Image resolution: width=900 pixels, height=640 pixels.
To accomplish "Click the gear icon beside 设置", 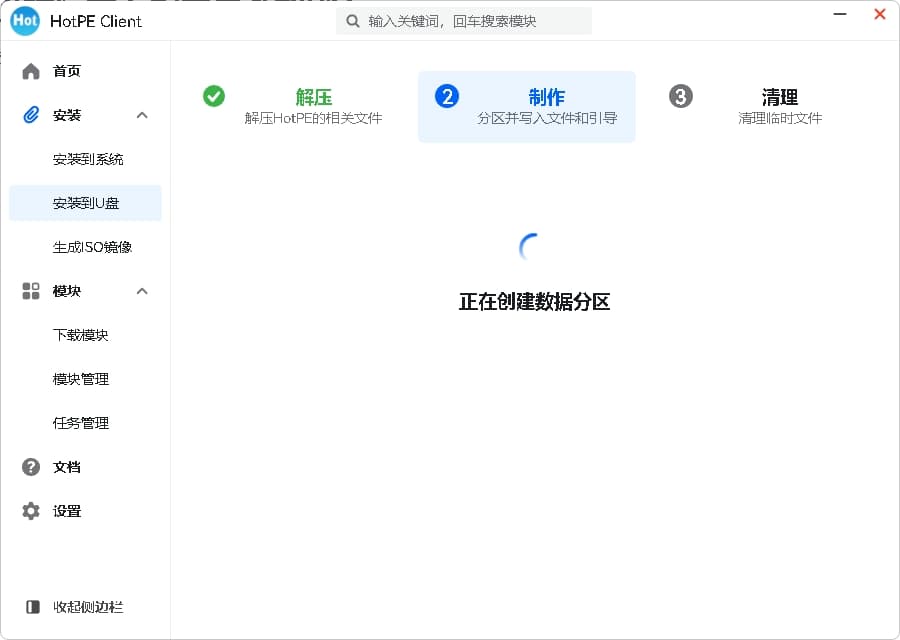I will pyautogui.click(x=31, y=511).
